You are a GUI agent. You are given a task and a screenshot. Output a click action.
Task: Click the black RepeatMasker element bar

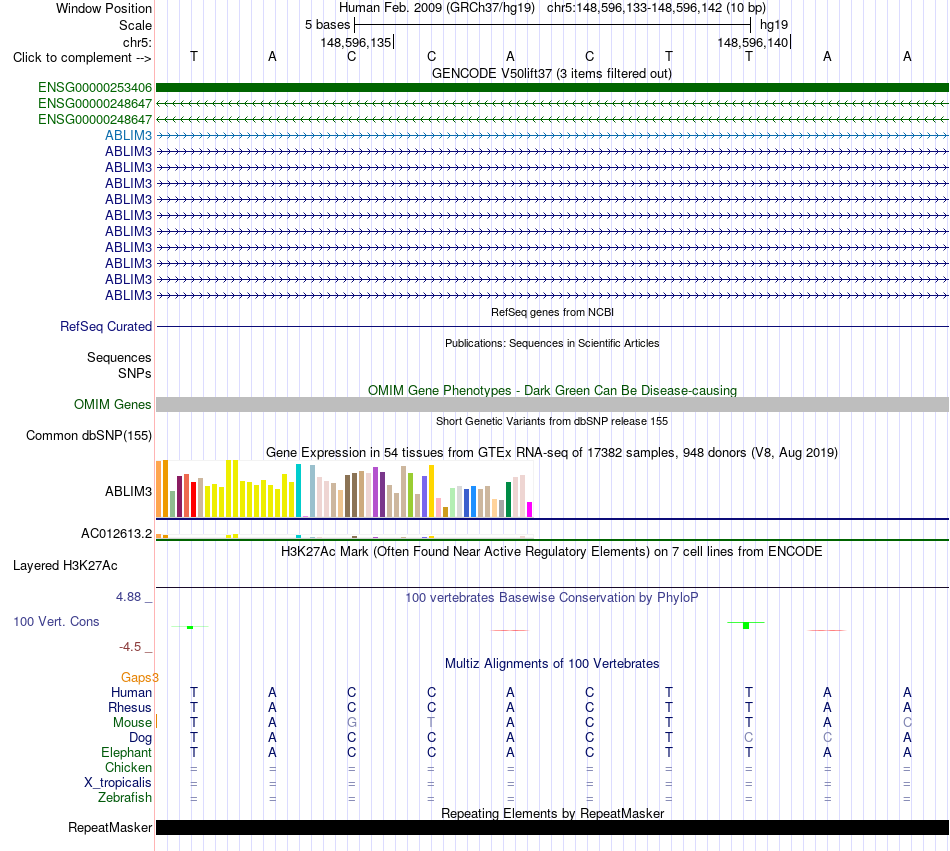[552, 827]
